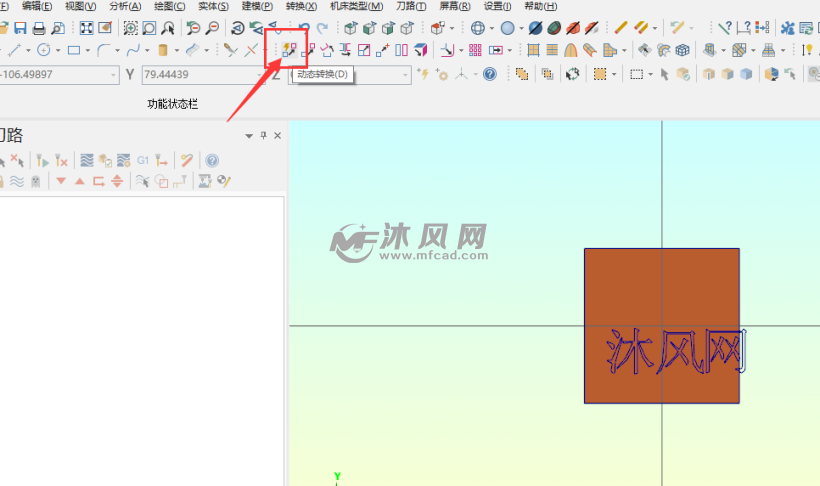Open the 视图(V) menu
The height and width of the screenshot is (486, 820).
(x=81, y=6)
